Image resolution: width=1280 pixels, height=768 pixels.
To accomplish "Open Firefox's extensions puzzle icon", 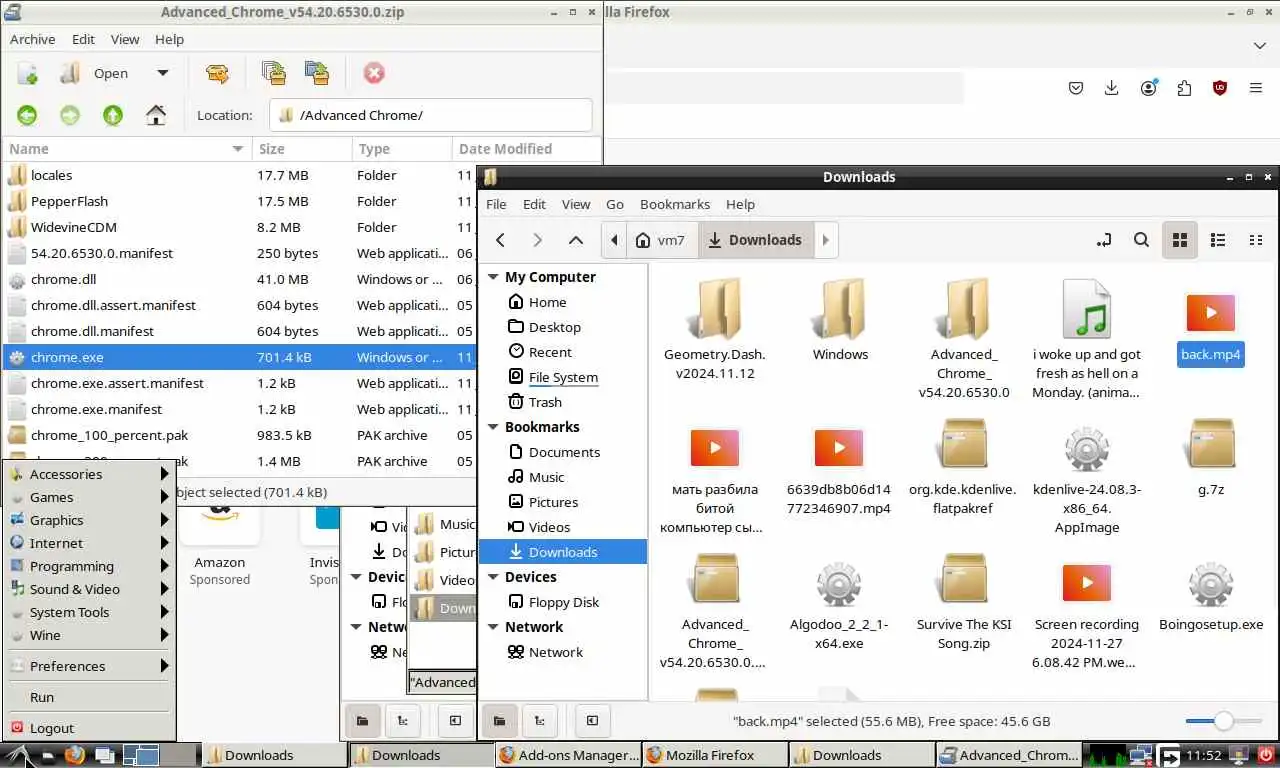I will click(1184, 88).
